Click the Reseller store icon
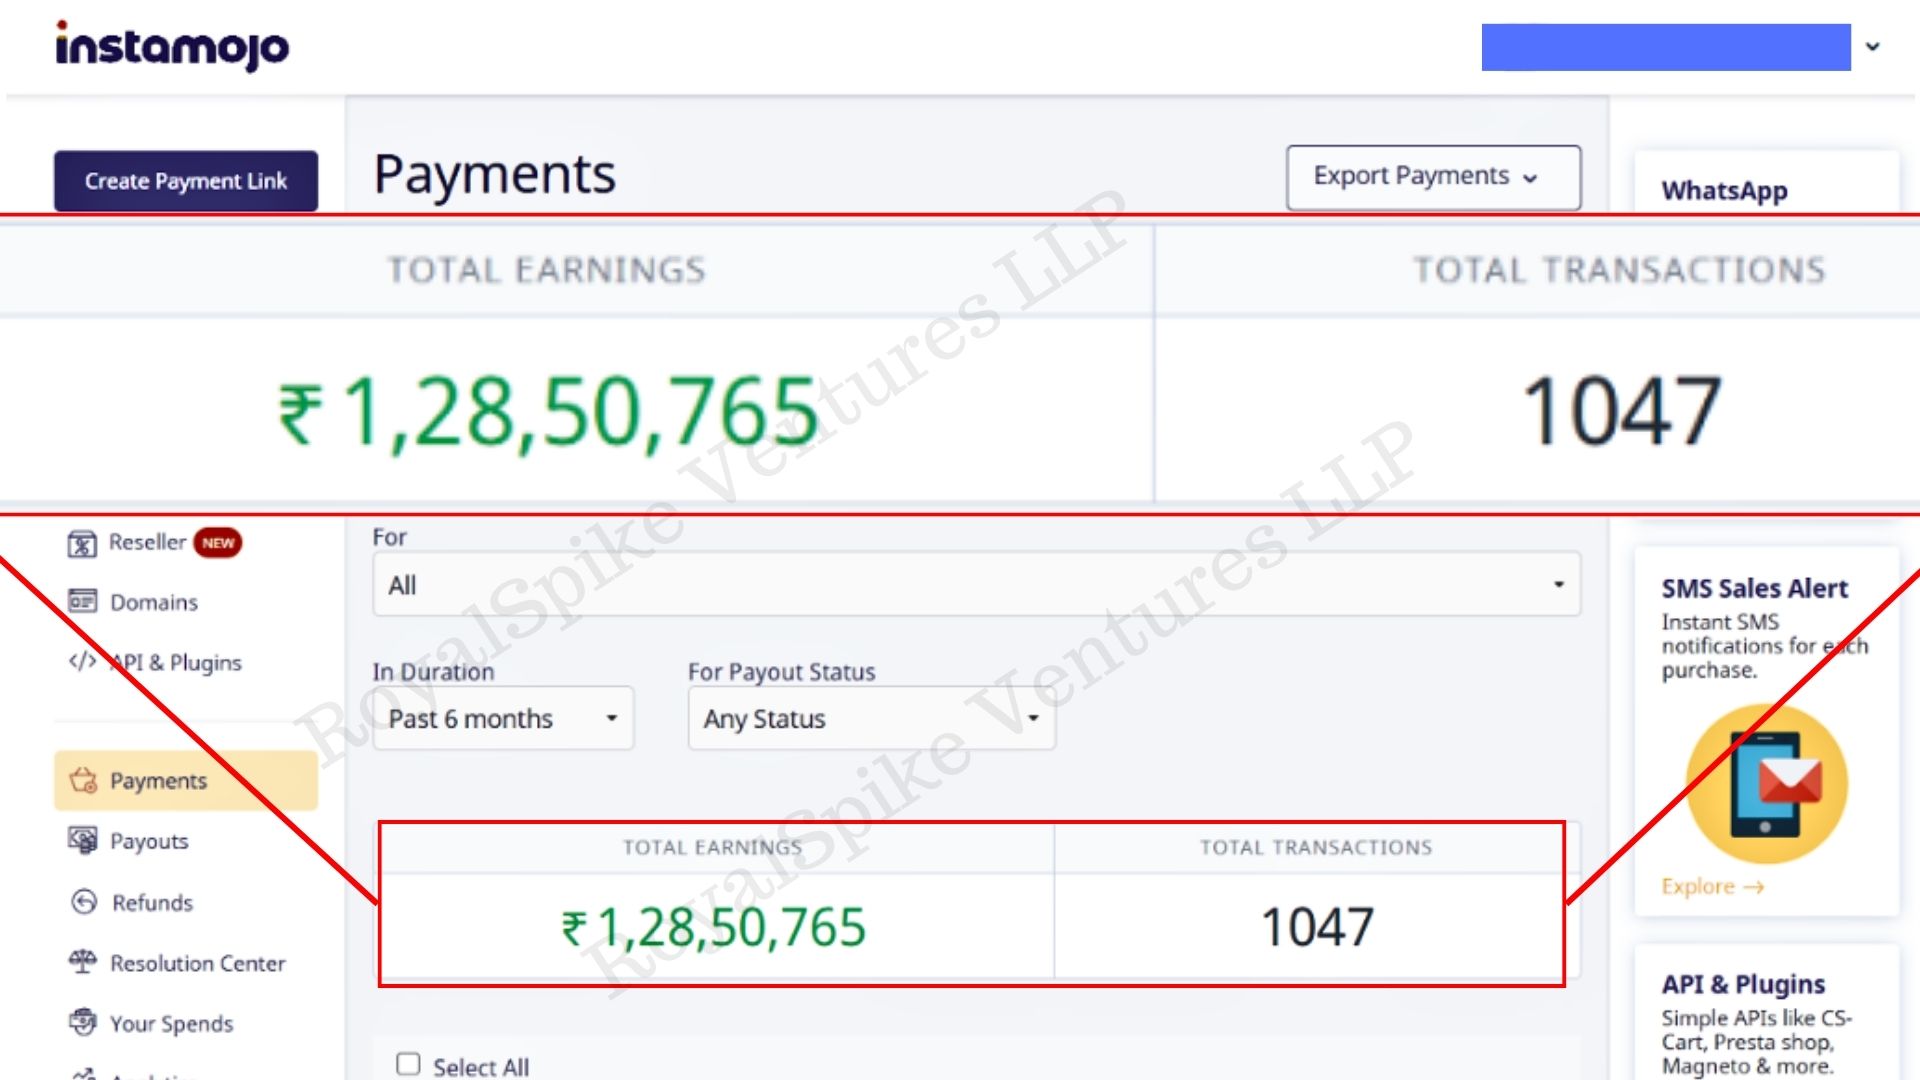 tap(82, 543)
